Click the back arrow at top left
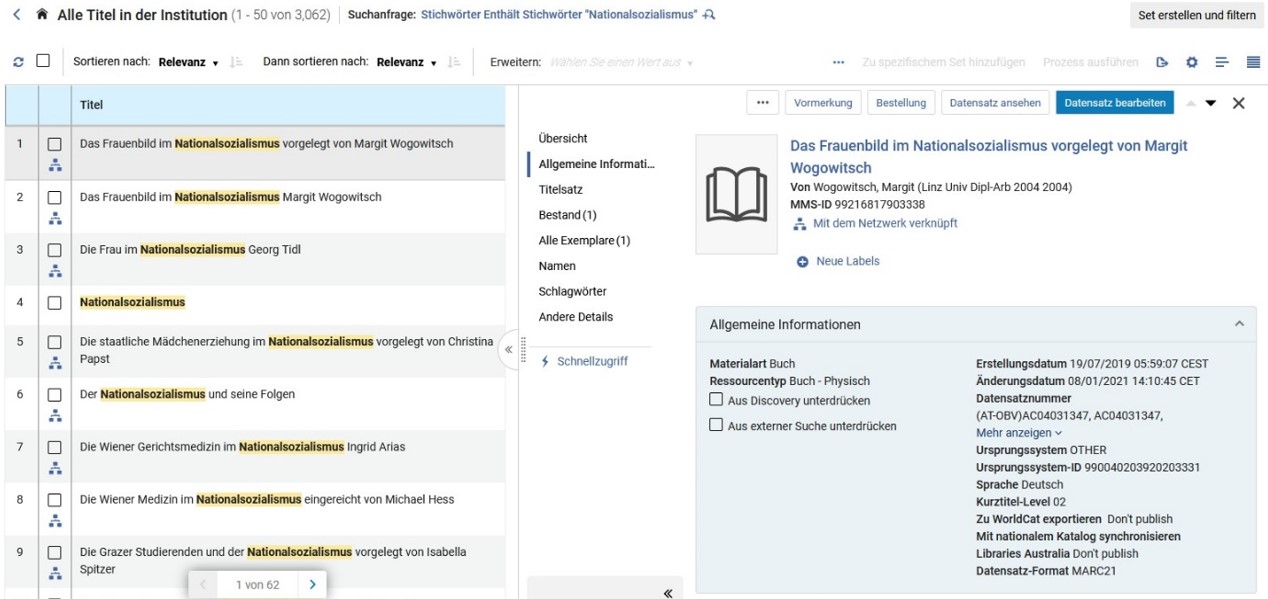 click(x=17, y=15)
